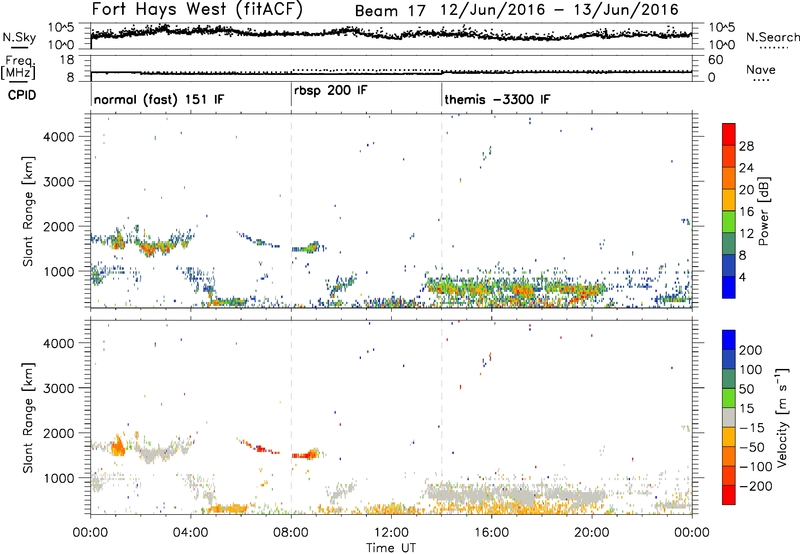The width and height of the screenshot is (800, 554).
Task: Select the 'N.Sky' legend label
Action: tap(19, 37)
